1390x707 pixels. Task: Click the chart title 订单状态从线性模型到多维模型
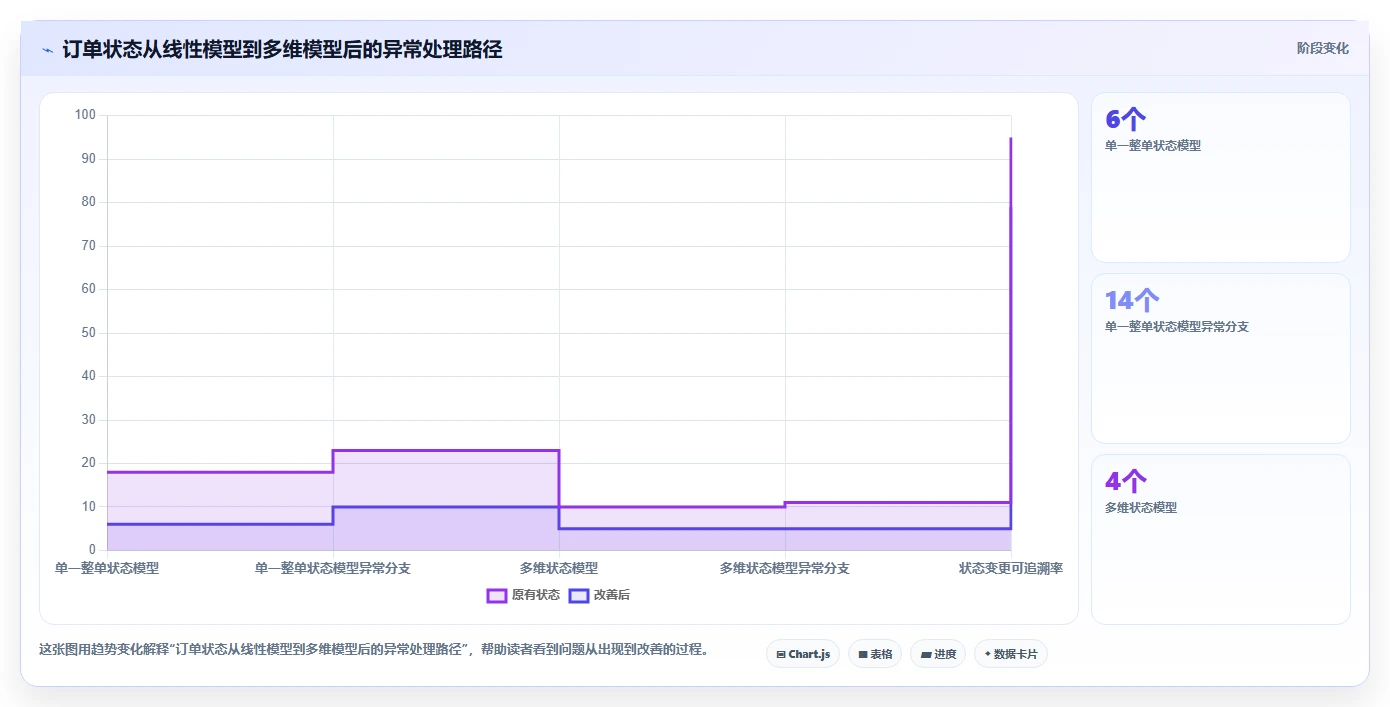click(x=282, y=49)
